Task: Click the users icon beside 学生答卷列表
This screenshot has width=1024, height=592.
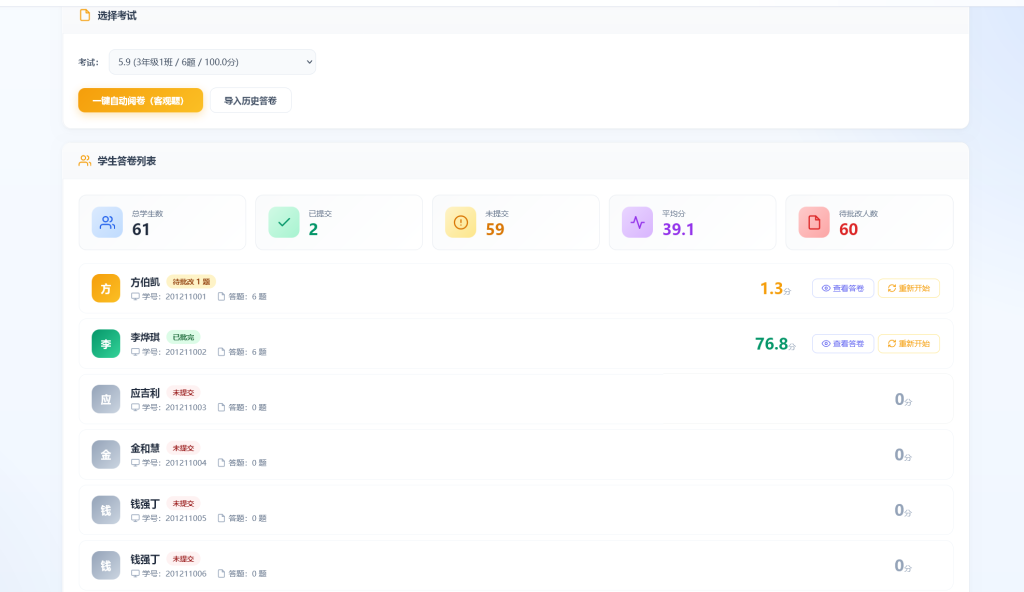Action: coord(85,161)
